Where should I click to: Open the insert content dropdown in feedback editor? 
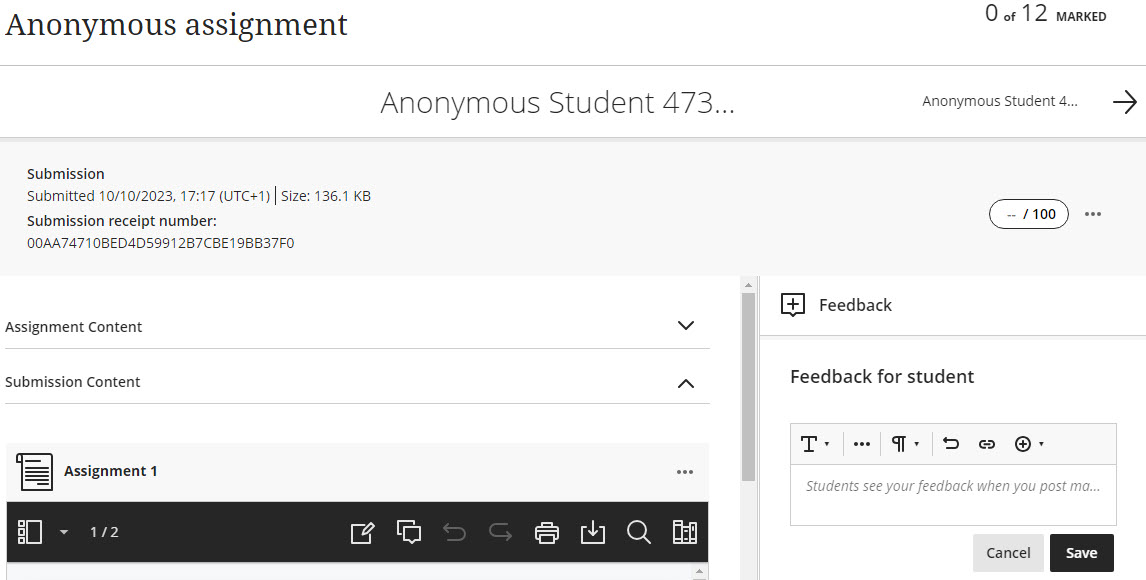coord(1029,443)
